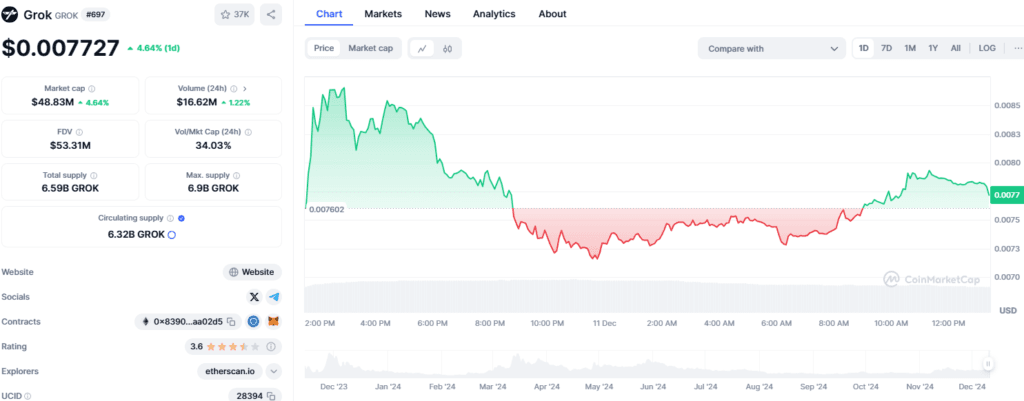This screenshot has height=401, width=1024.
Task: Set chart range to All
Action: [x=955, y=48]
